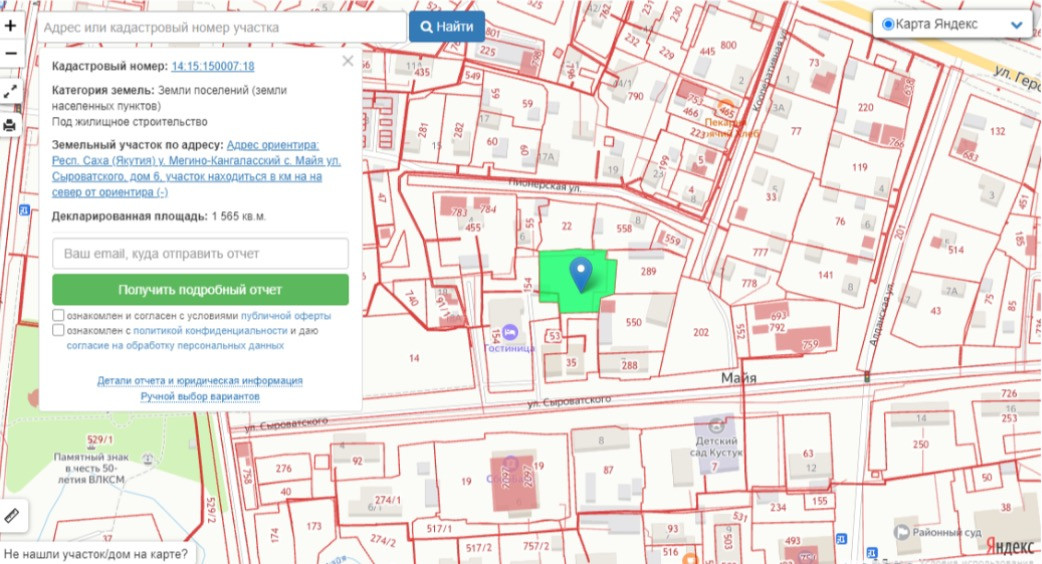
Task: Select the Карта Яндекс radio option
Action: pos(888,25)
